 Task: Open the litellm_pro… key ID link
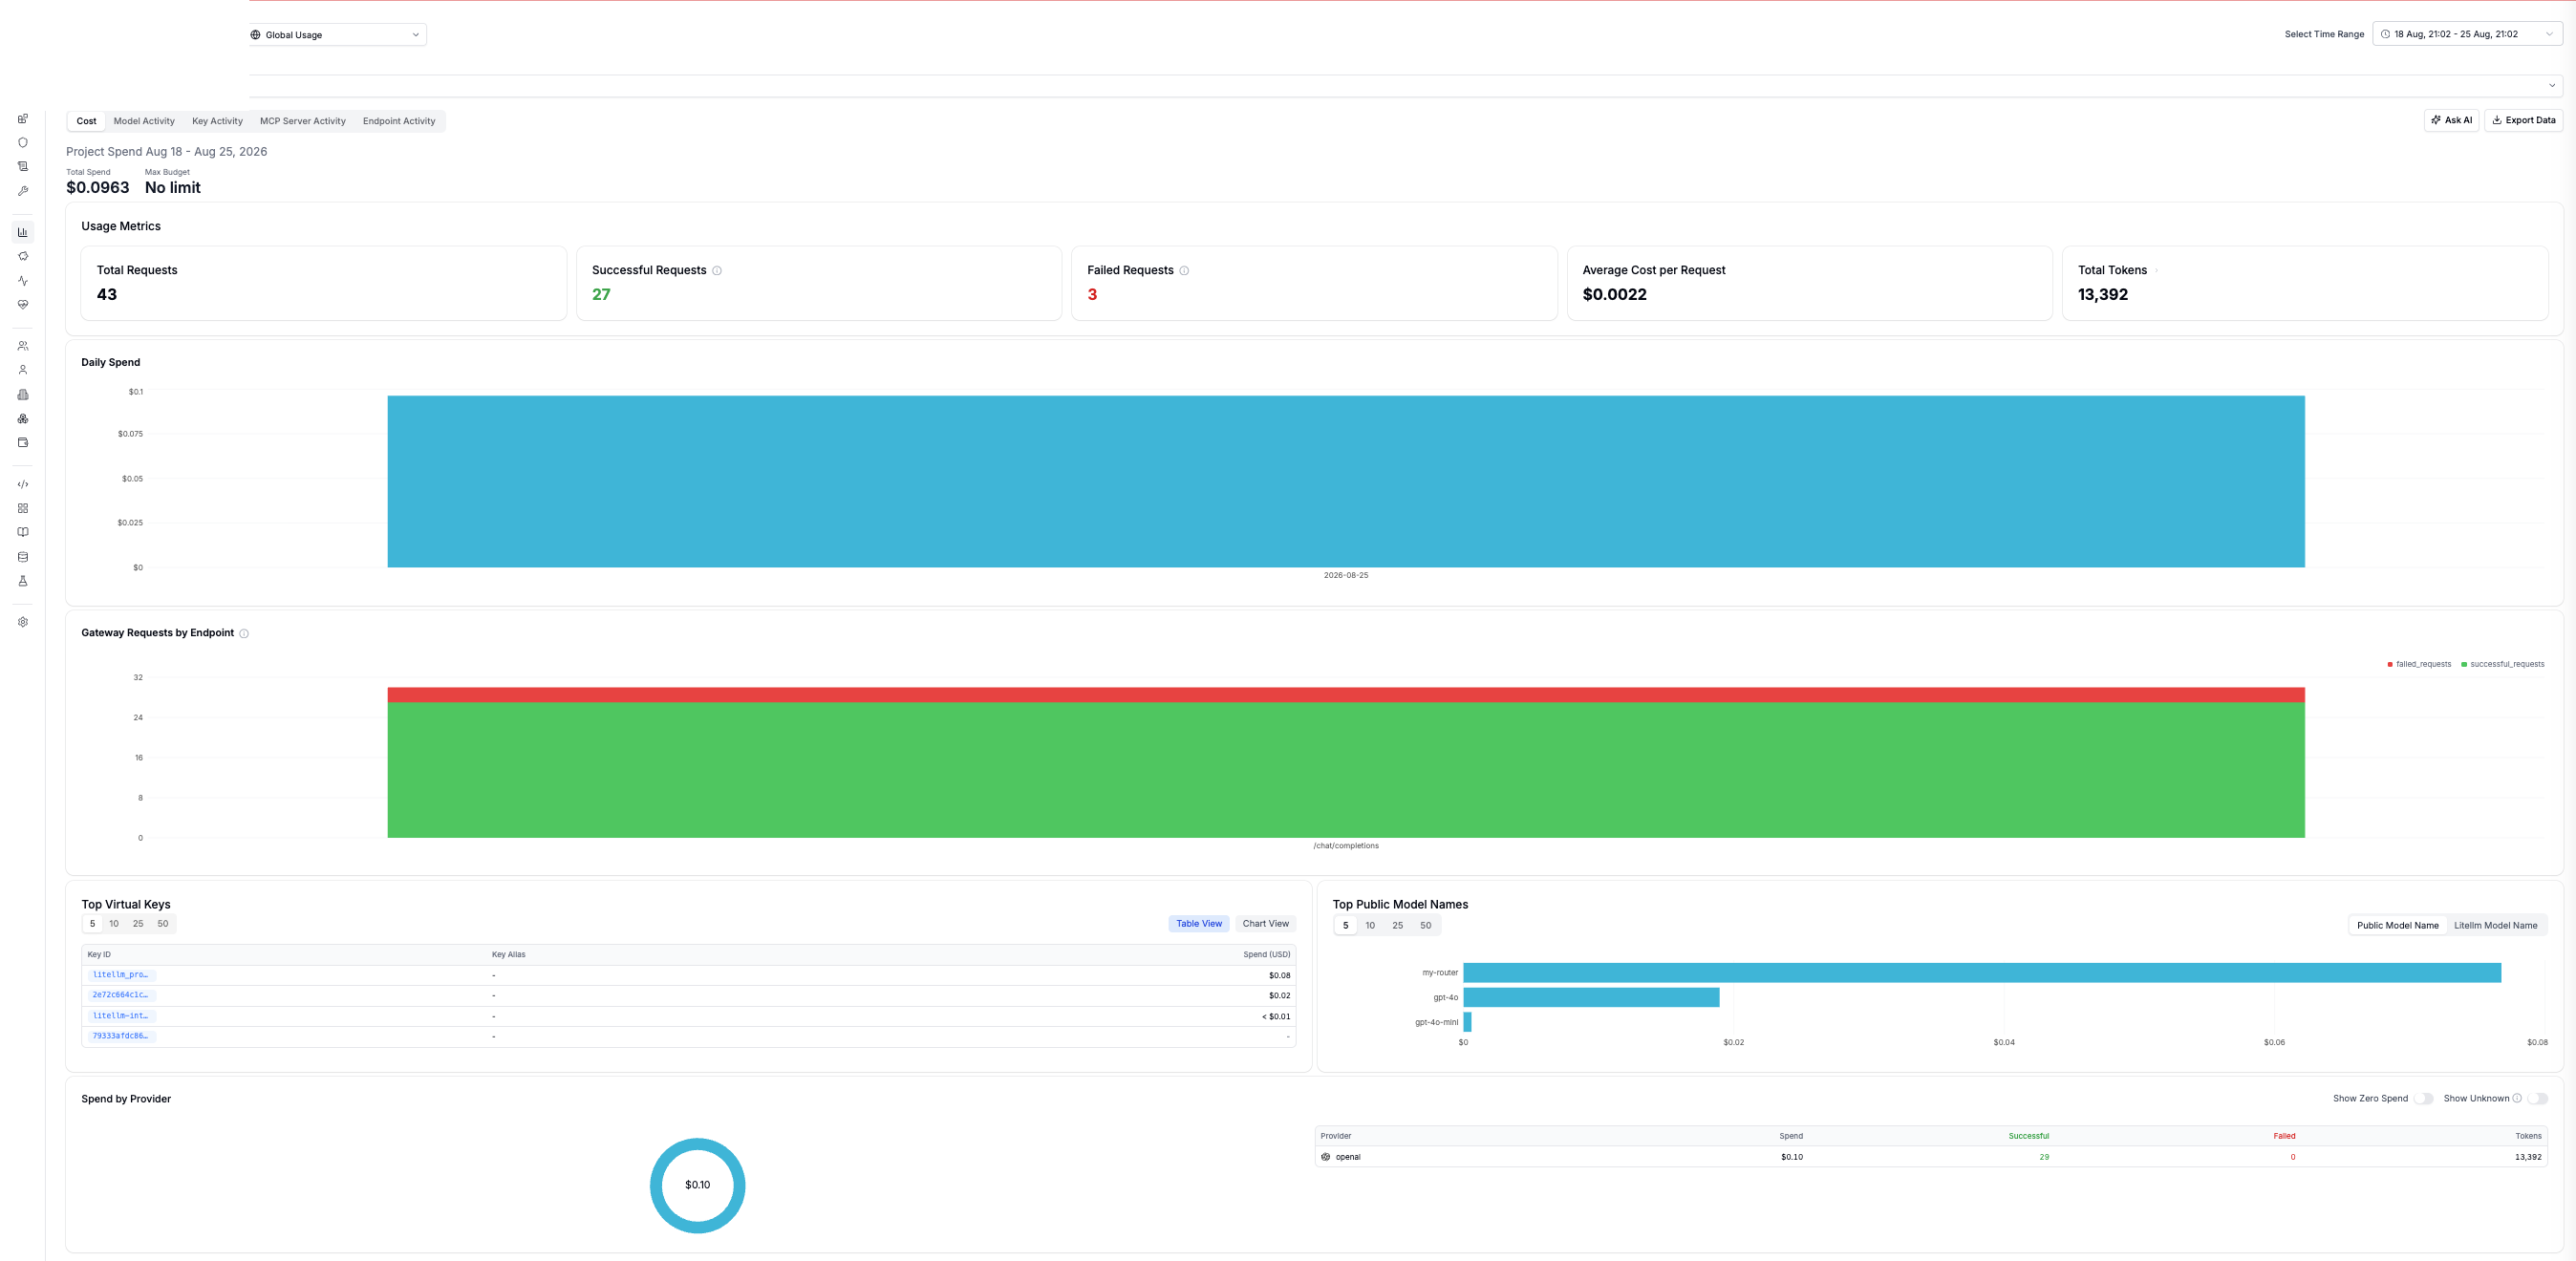click(x=120, y=975)
